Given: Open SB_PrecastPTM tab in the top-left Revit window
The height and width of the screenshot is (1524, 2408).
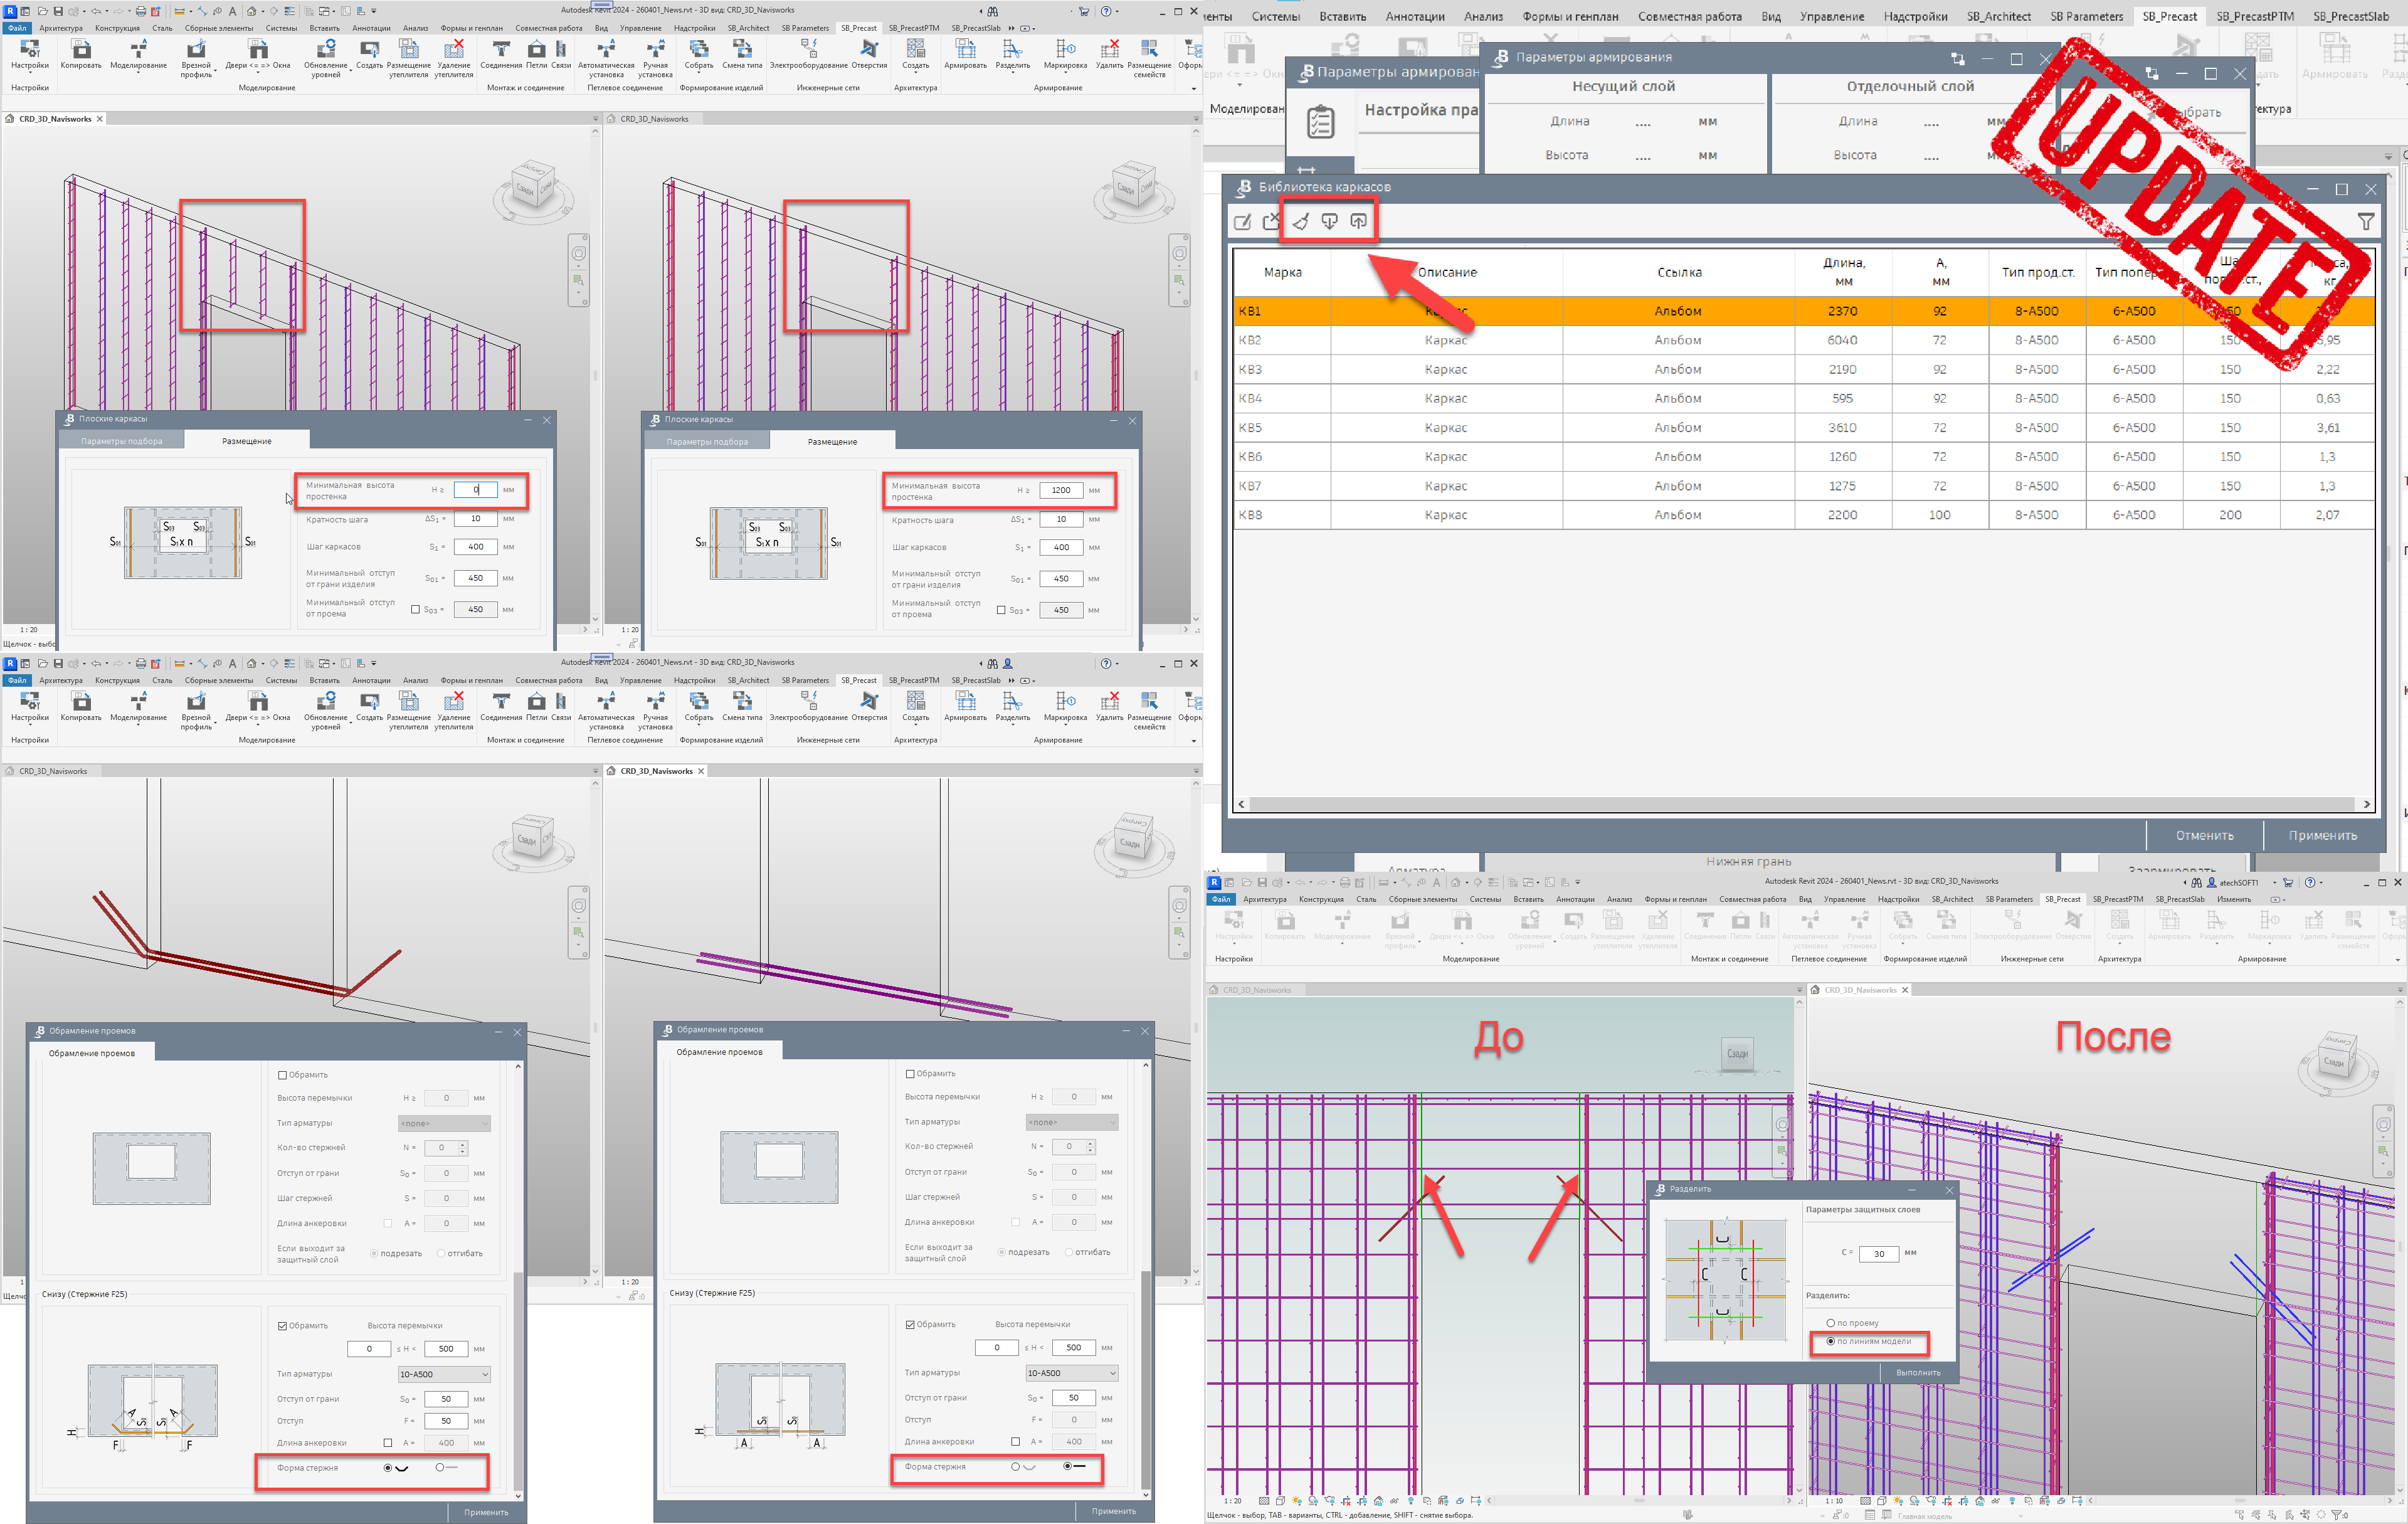Looking at the screenshot, I should 914,28.
